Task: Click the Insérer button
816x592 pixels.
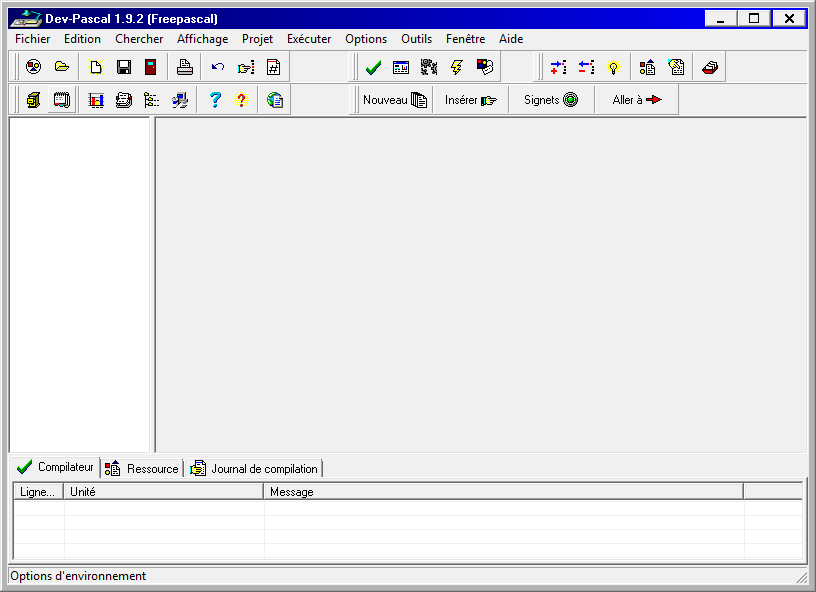Action: (x=470, y=100)
